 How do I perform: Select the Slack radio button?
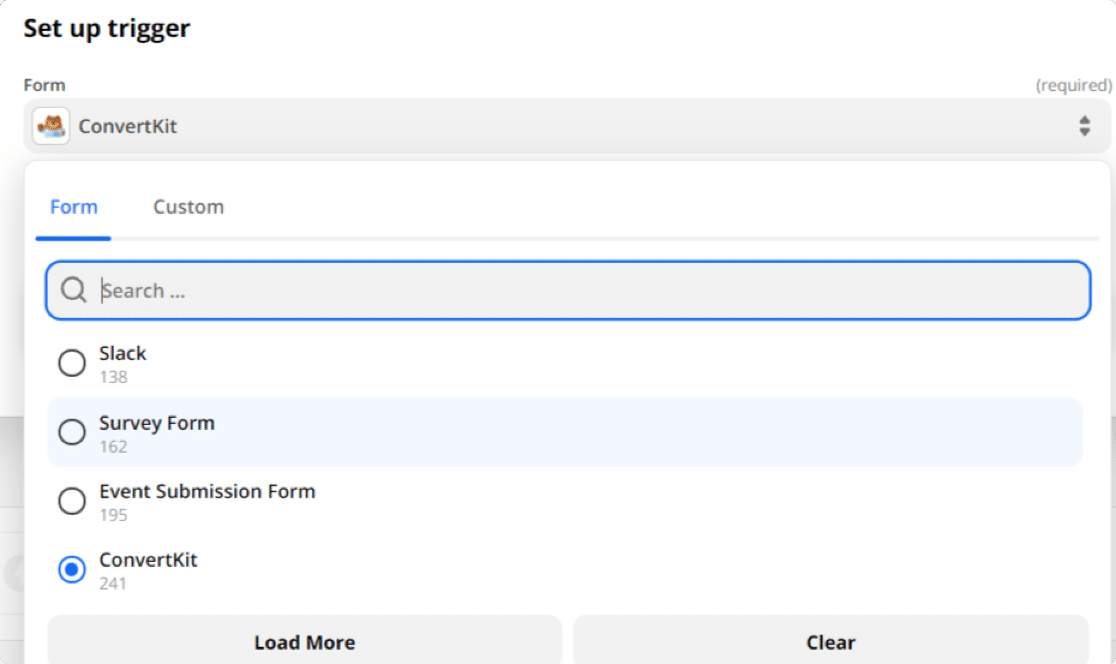click(x=72, y=363)
